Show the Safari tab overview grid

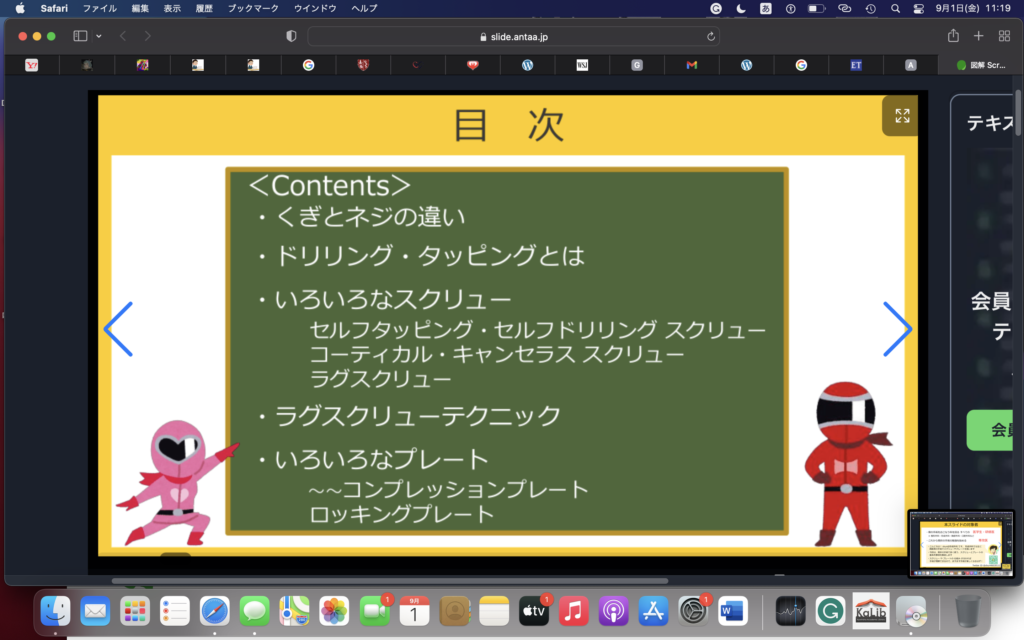[x=1004, y=36]
